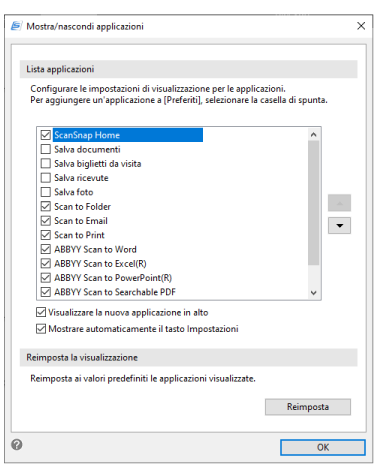Viewport: 377px width, 467px height.
Task: Select ABBYY Scan to Searchable PDF entry
Action: click(x=115, y=292)
